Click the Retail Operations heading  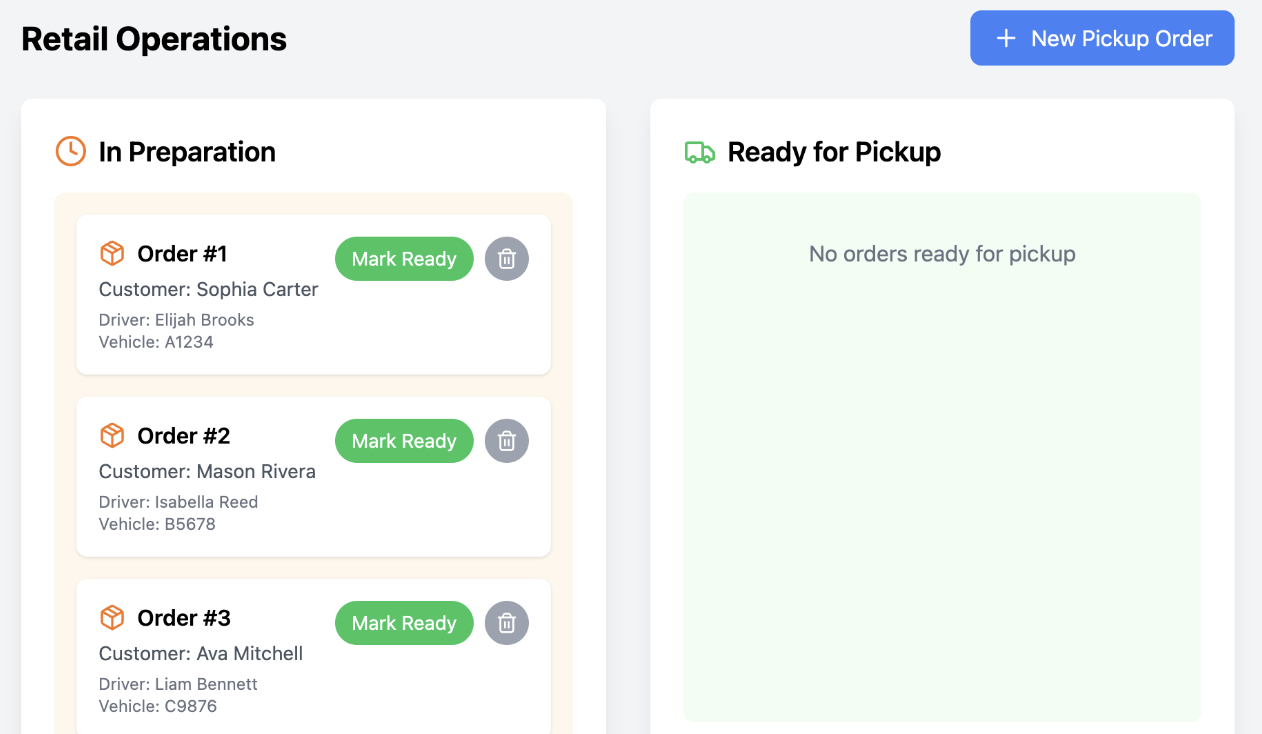pyautogui.click(x=154, y=39)
